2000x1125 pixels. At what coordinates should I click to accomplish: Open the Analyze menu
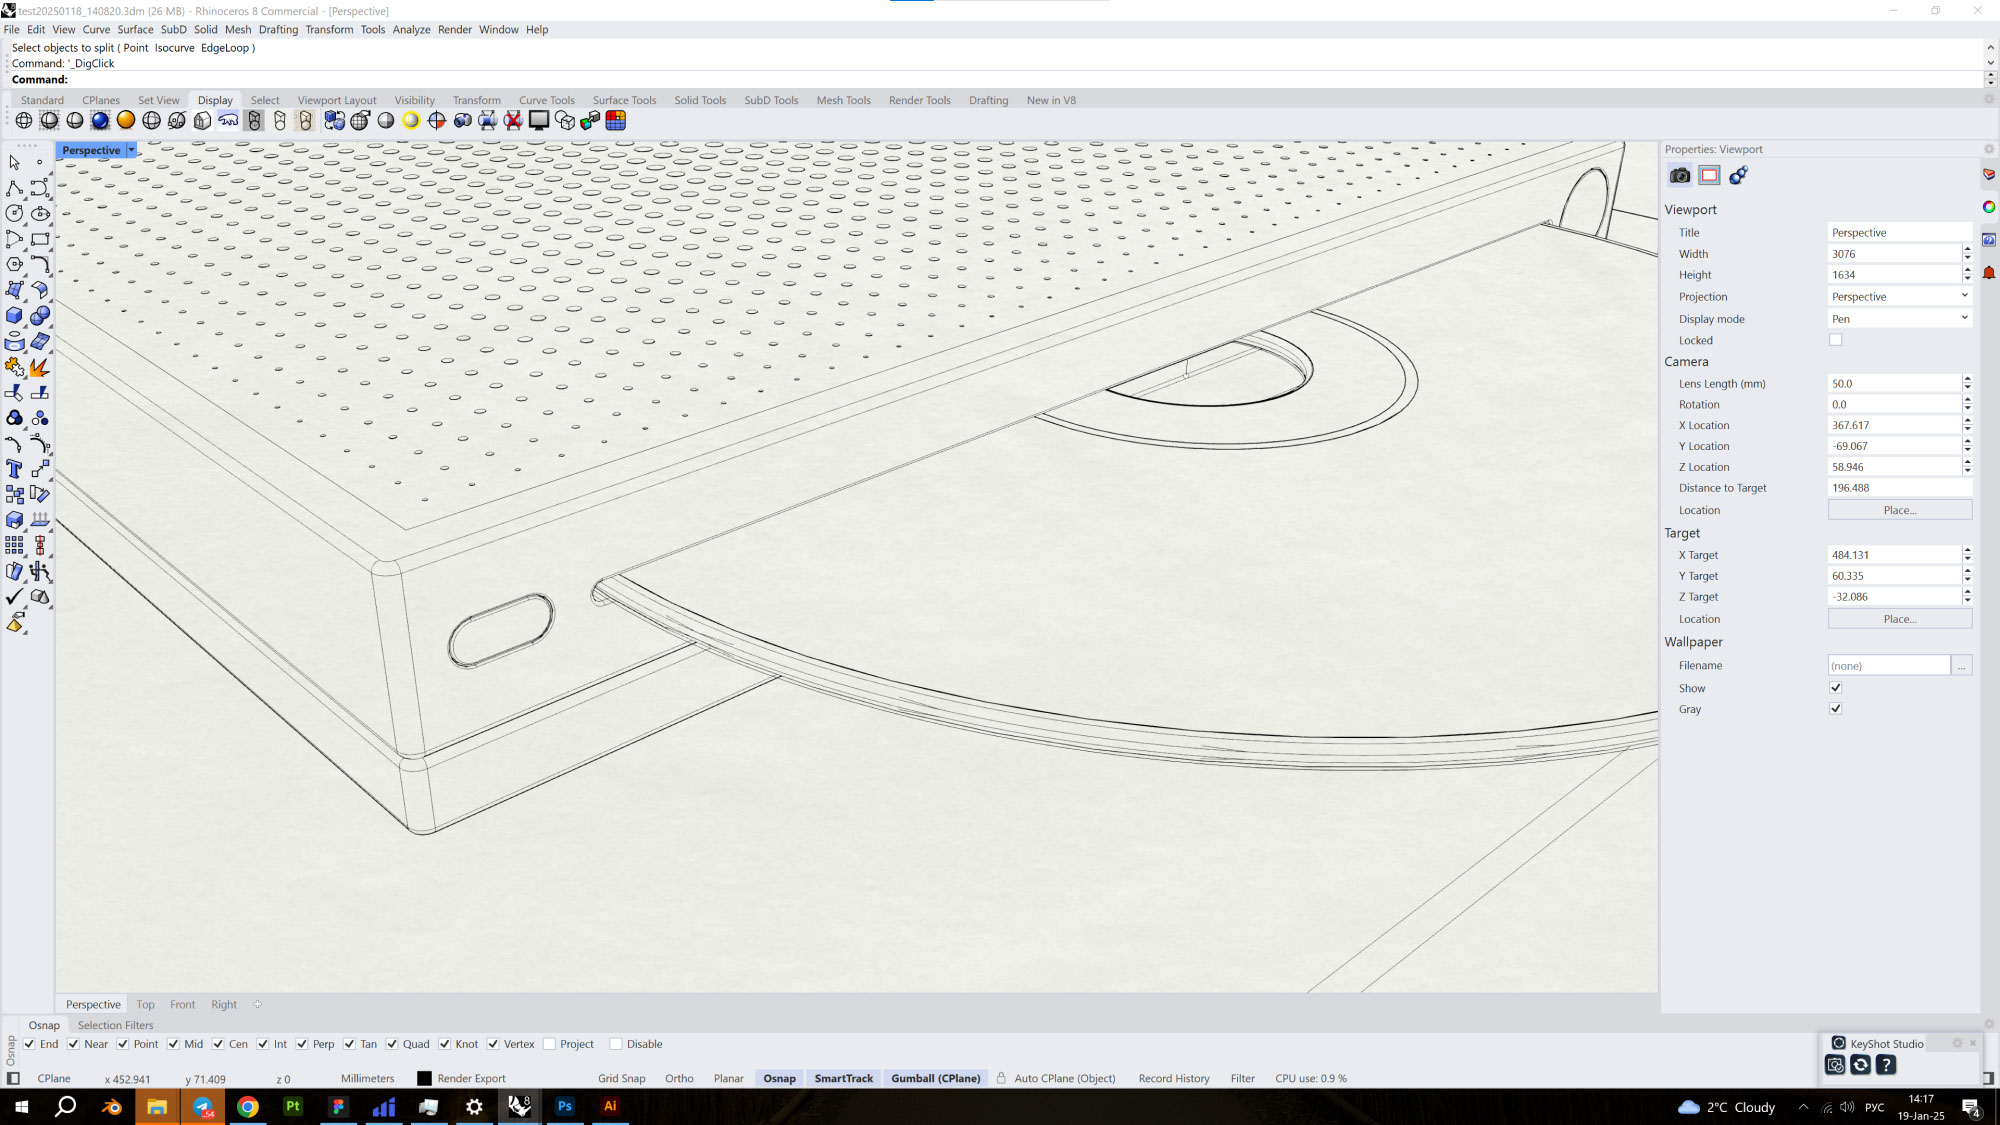(411, 30)
